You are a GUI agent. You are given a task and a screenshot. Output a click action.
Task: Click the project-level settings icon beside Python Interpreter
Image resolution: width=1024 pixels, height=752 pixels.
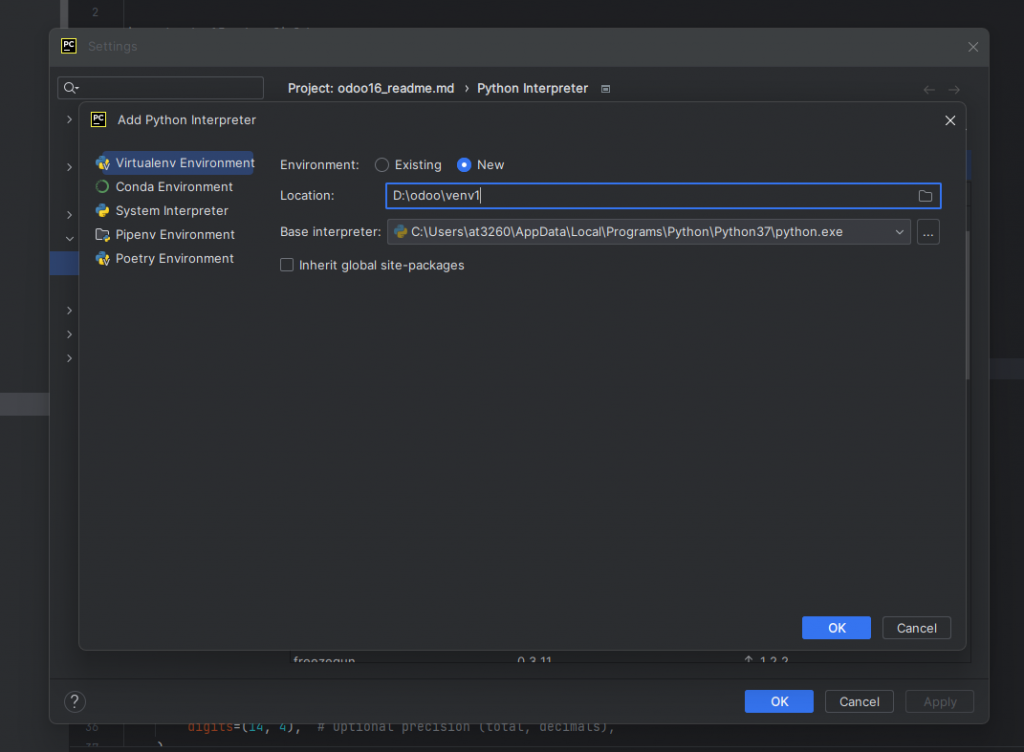[x=605, y=89]
